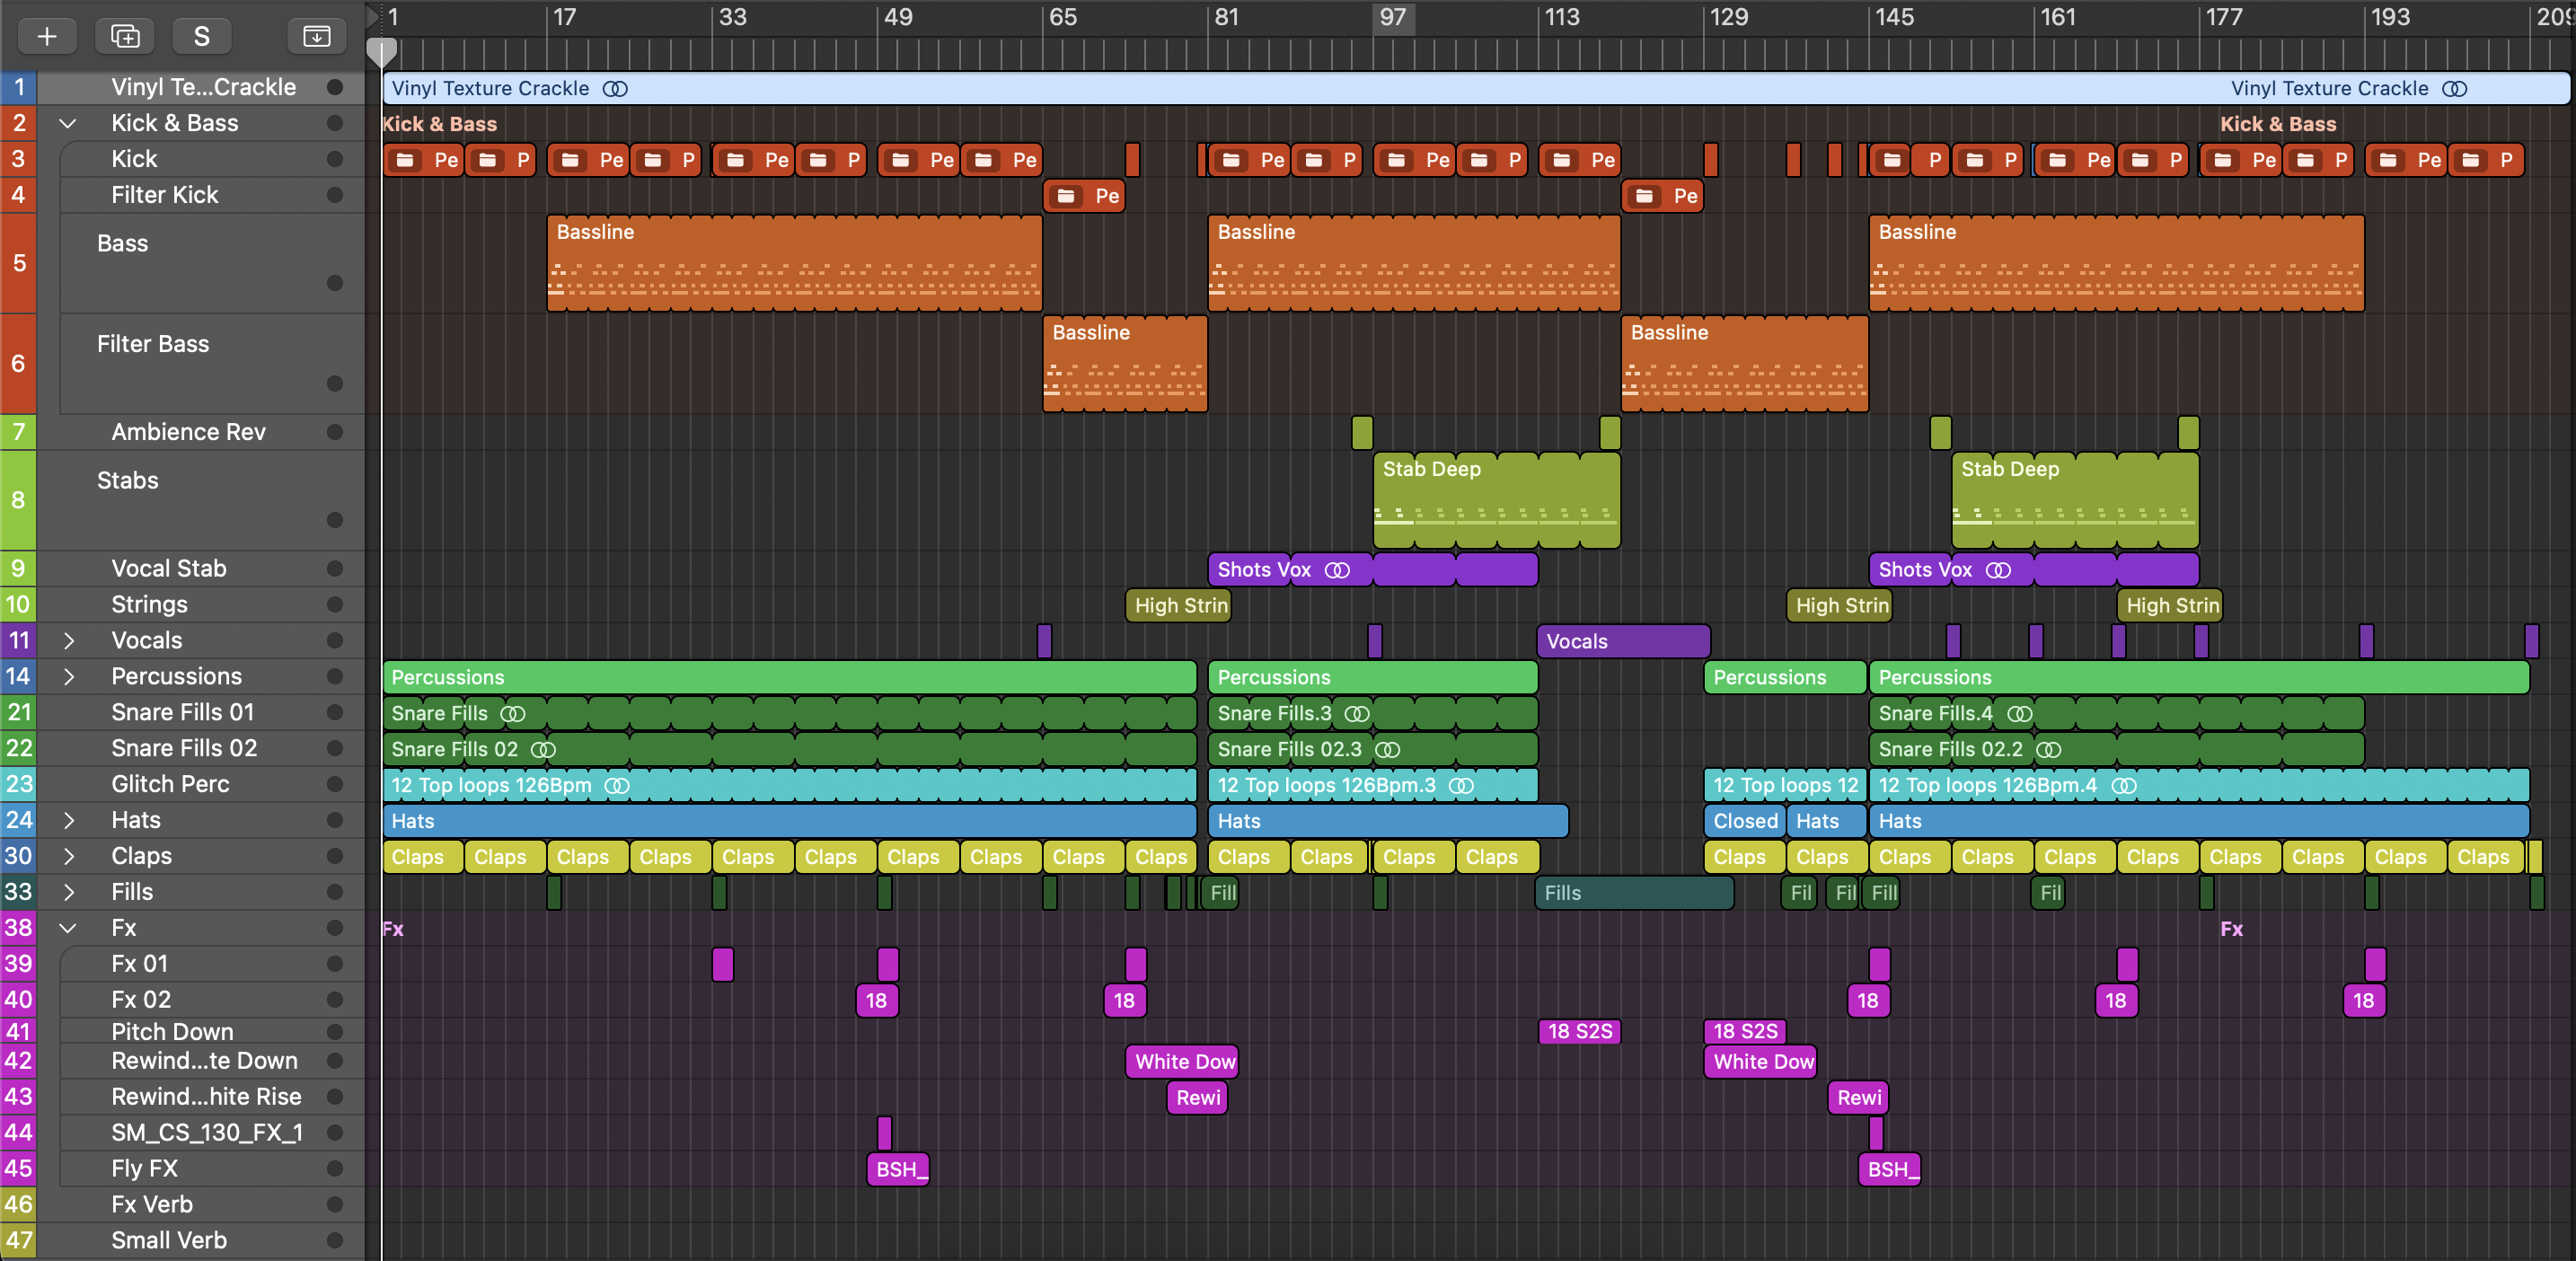Screen dimensions: 2576x1261
Task: Select the 12 Top loops 126Bpm.4 region
Action: pyautogui.click(x=2199, y=785)
